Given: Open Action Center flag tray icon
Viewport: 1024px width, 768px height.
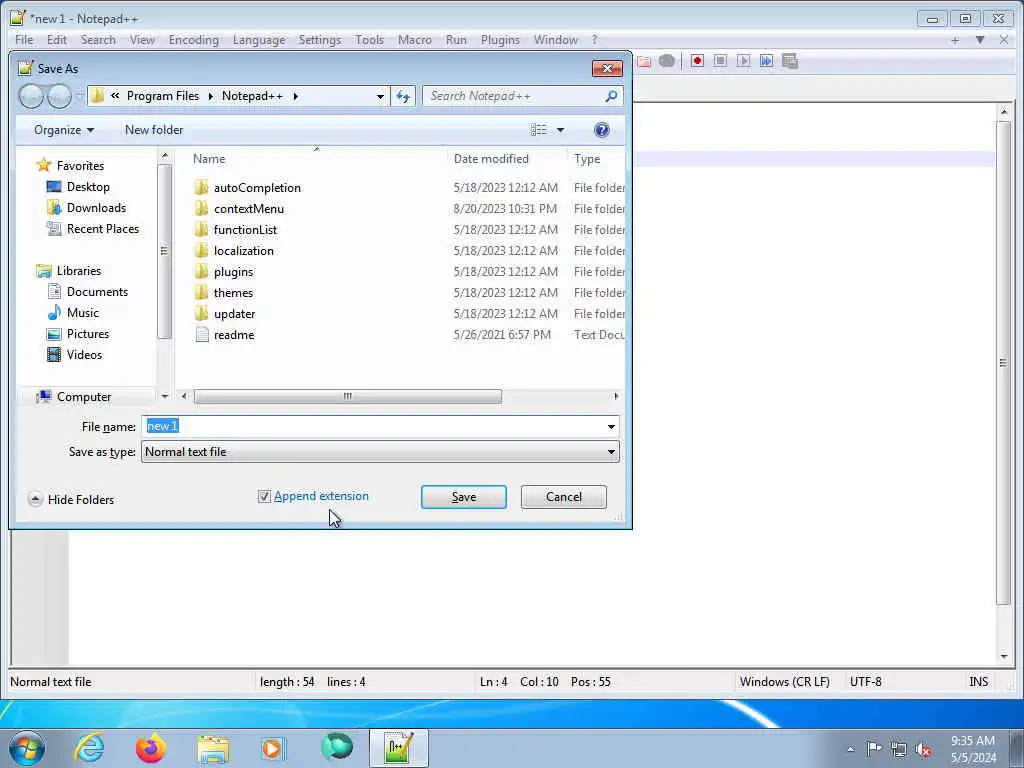Looking at the screenshot, I should (874, 748).
